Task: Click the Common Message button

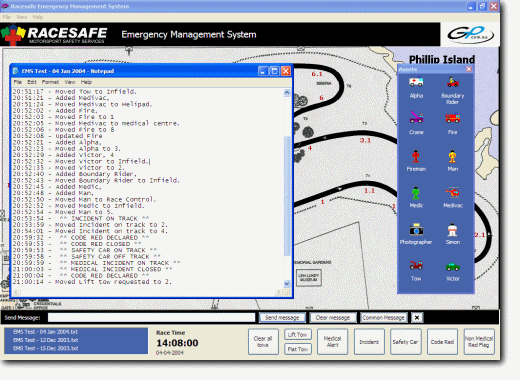Action: (x=384, y=318)
